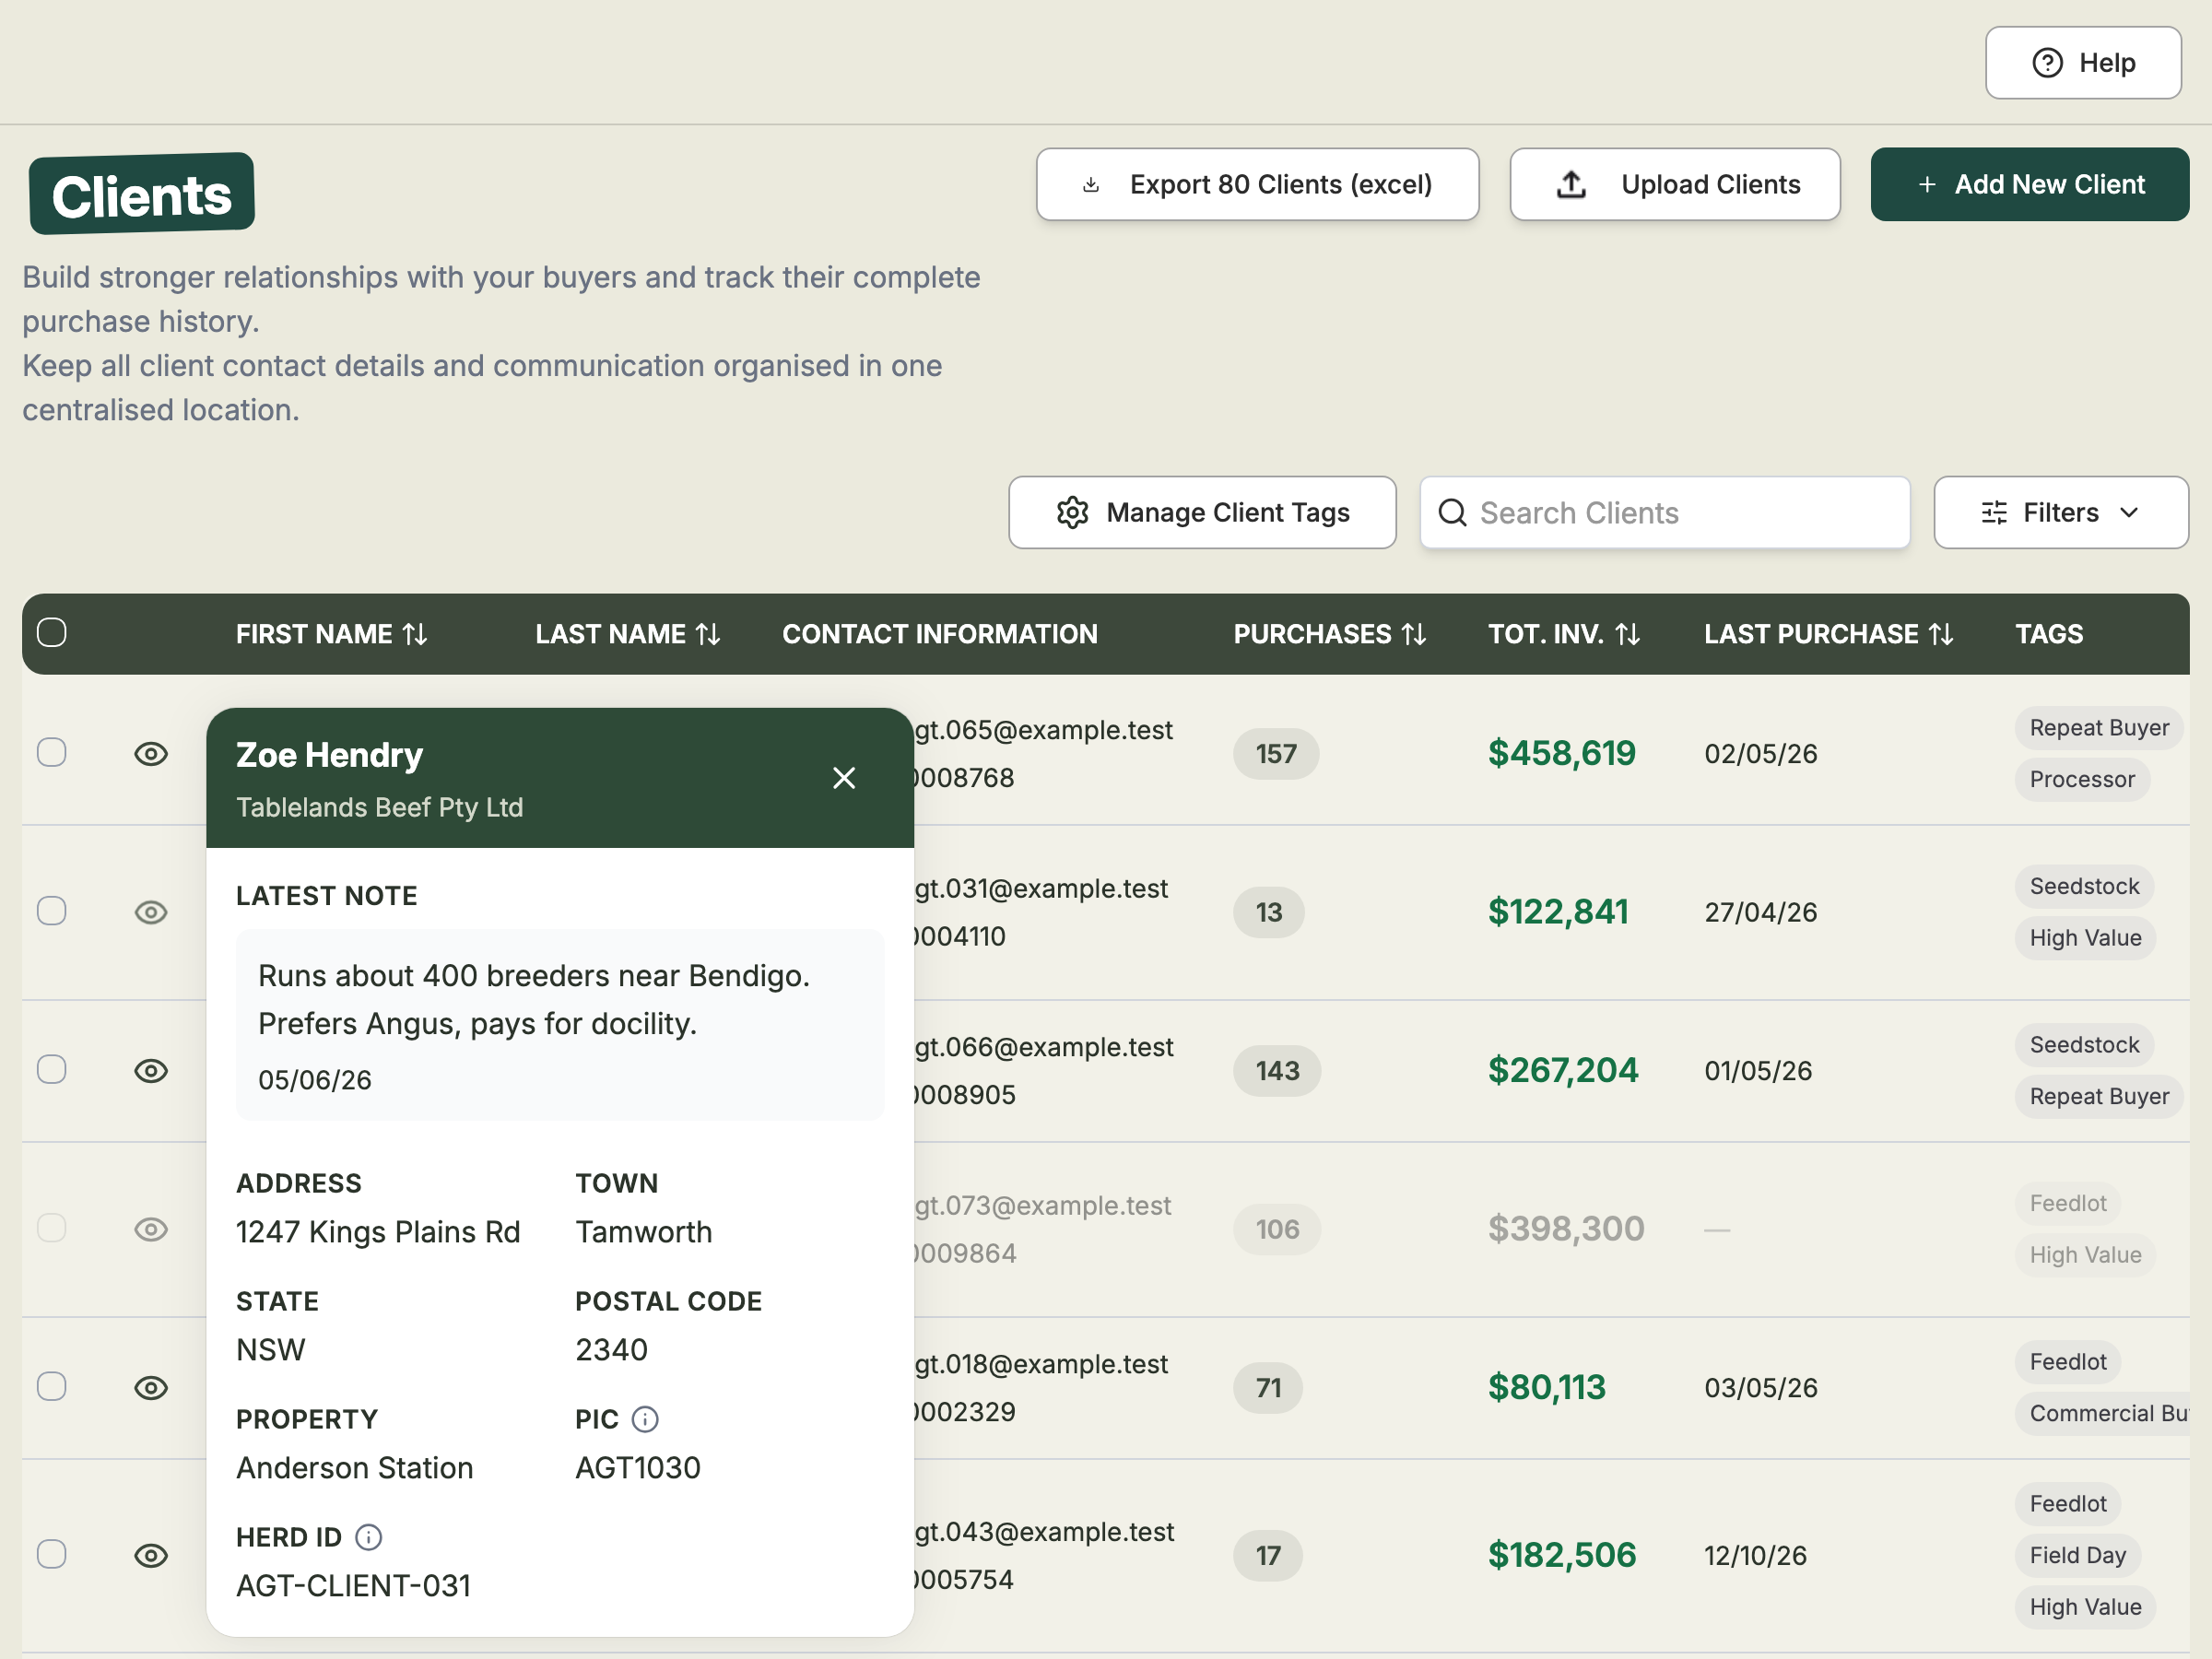Close the Zoe Hendry popup card
This screenshot has width=2212, height=1659.
(843, 778)
